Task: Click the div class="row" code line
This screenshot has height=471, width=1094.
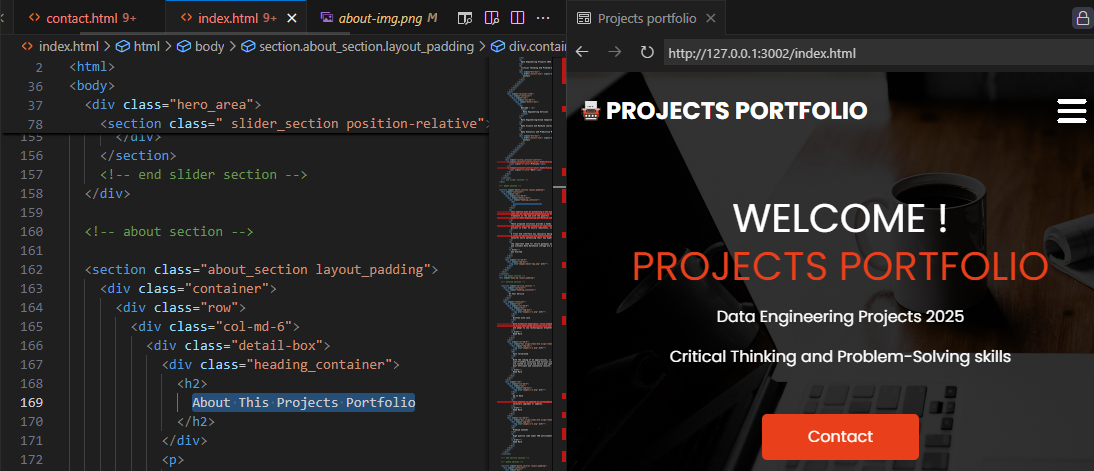Action: [x=181, y=307]
